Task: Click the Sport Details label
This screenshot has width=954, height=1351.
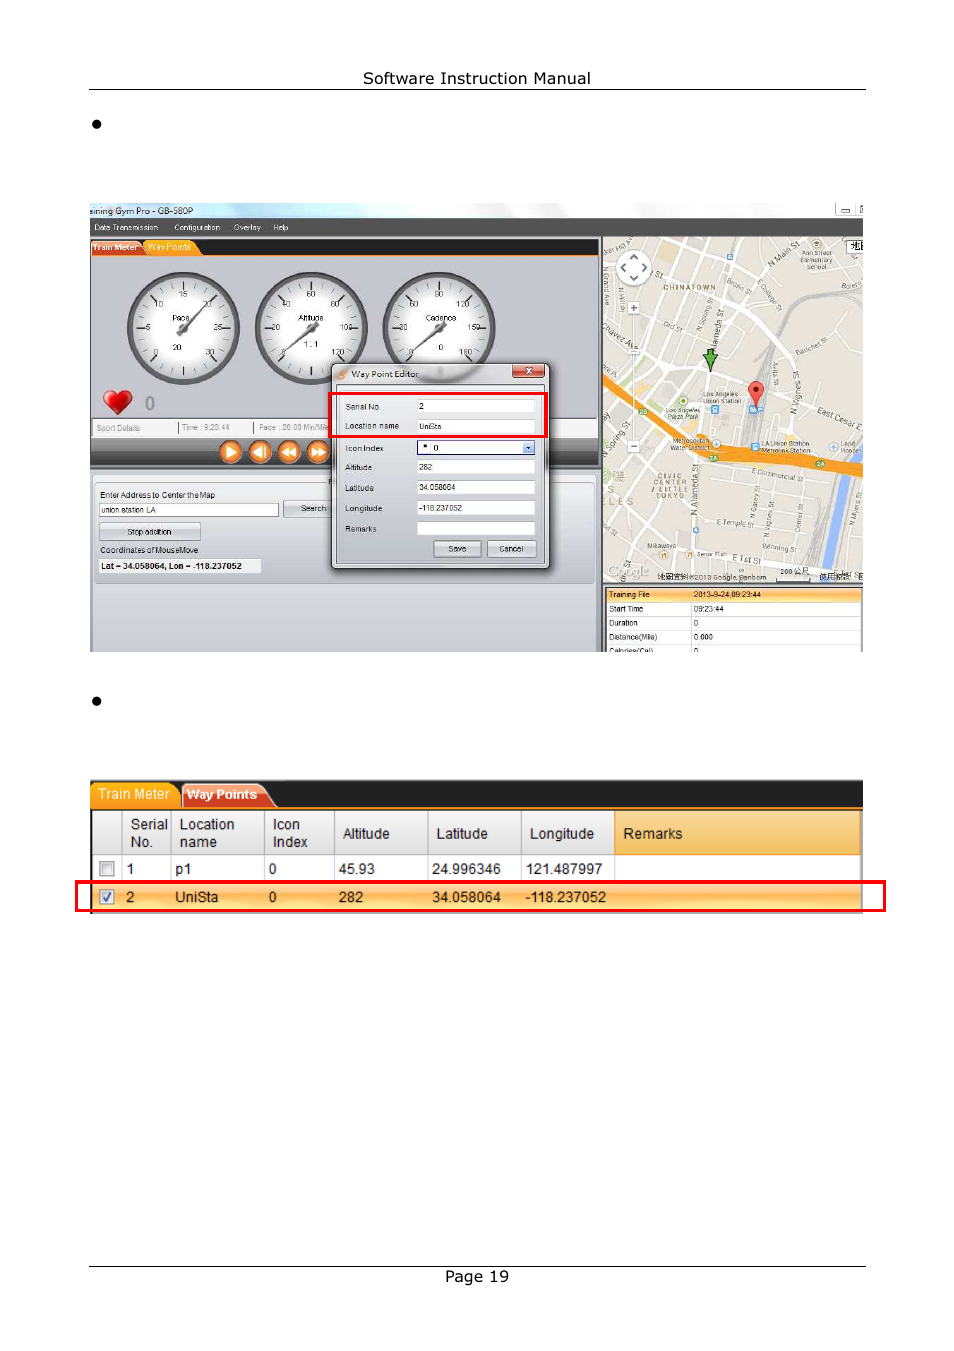Action: [x=118, y=428]
